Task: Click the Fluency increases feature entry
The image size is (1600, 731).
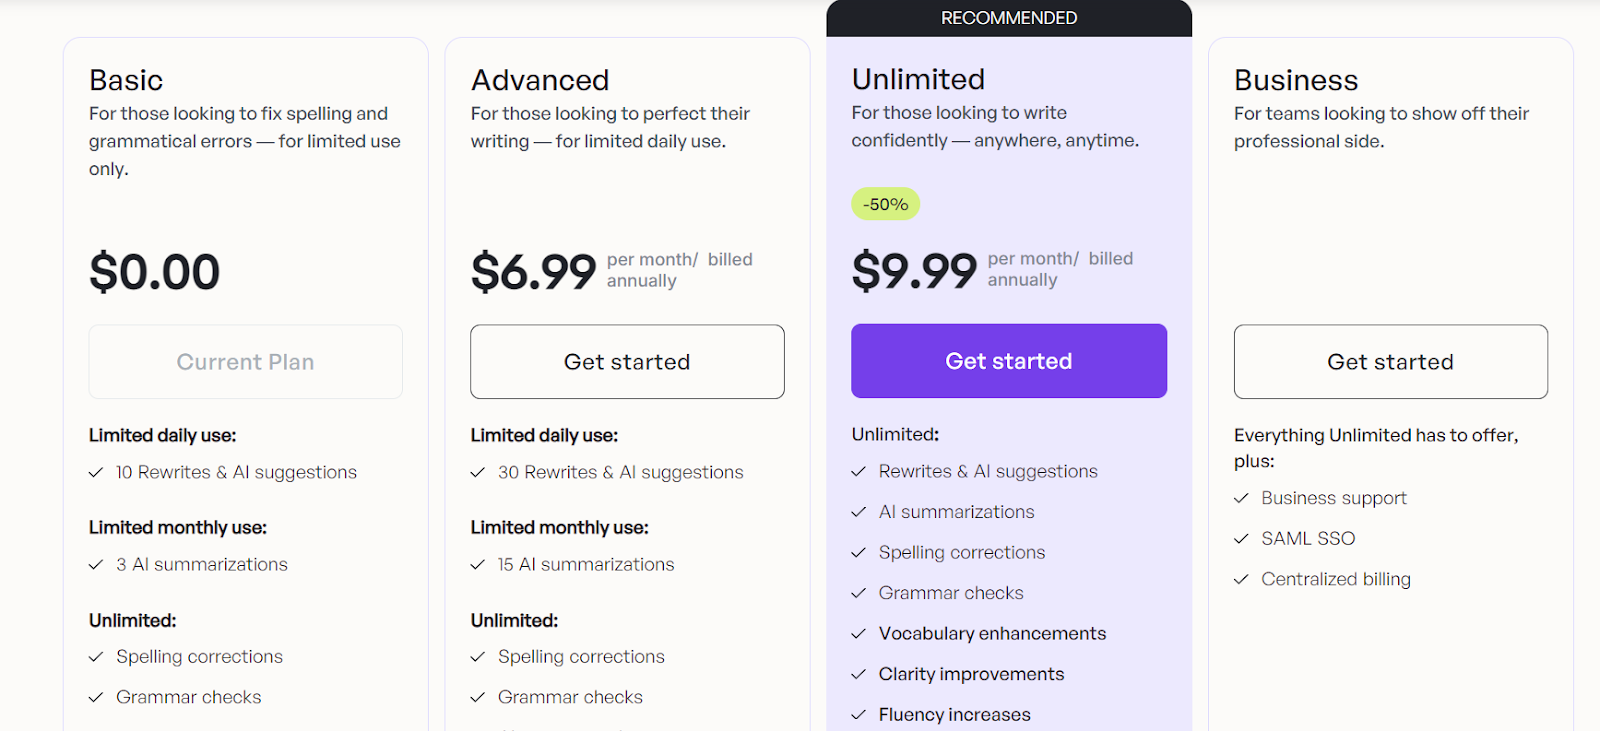Action: click(x=954, y=713)
